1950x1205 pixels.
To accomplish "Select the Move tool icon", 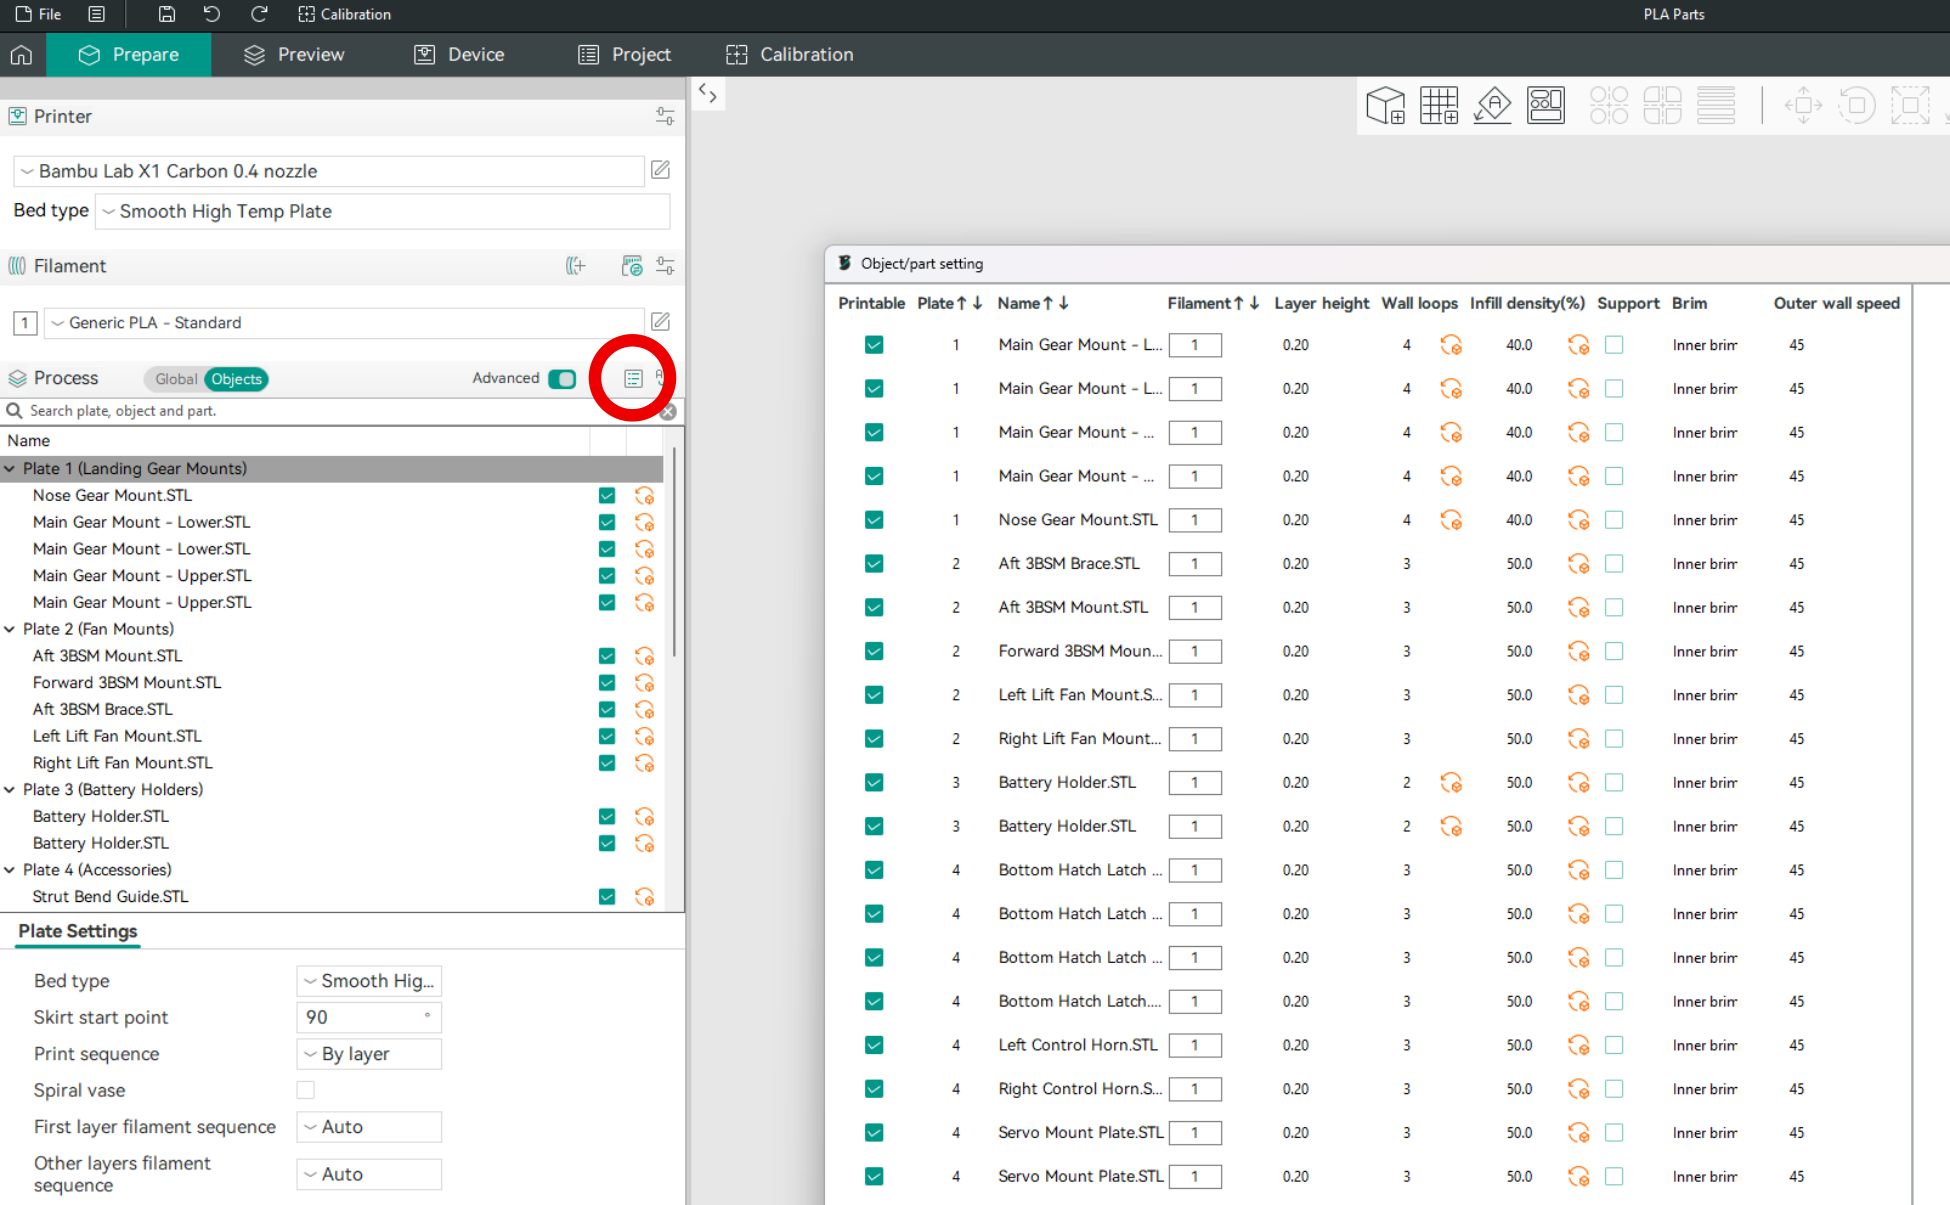I will (1803, 105).
